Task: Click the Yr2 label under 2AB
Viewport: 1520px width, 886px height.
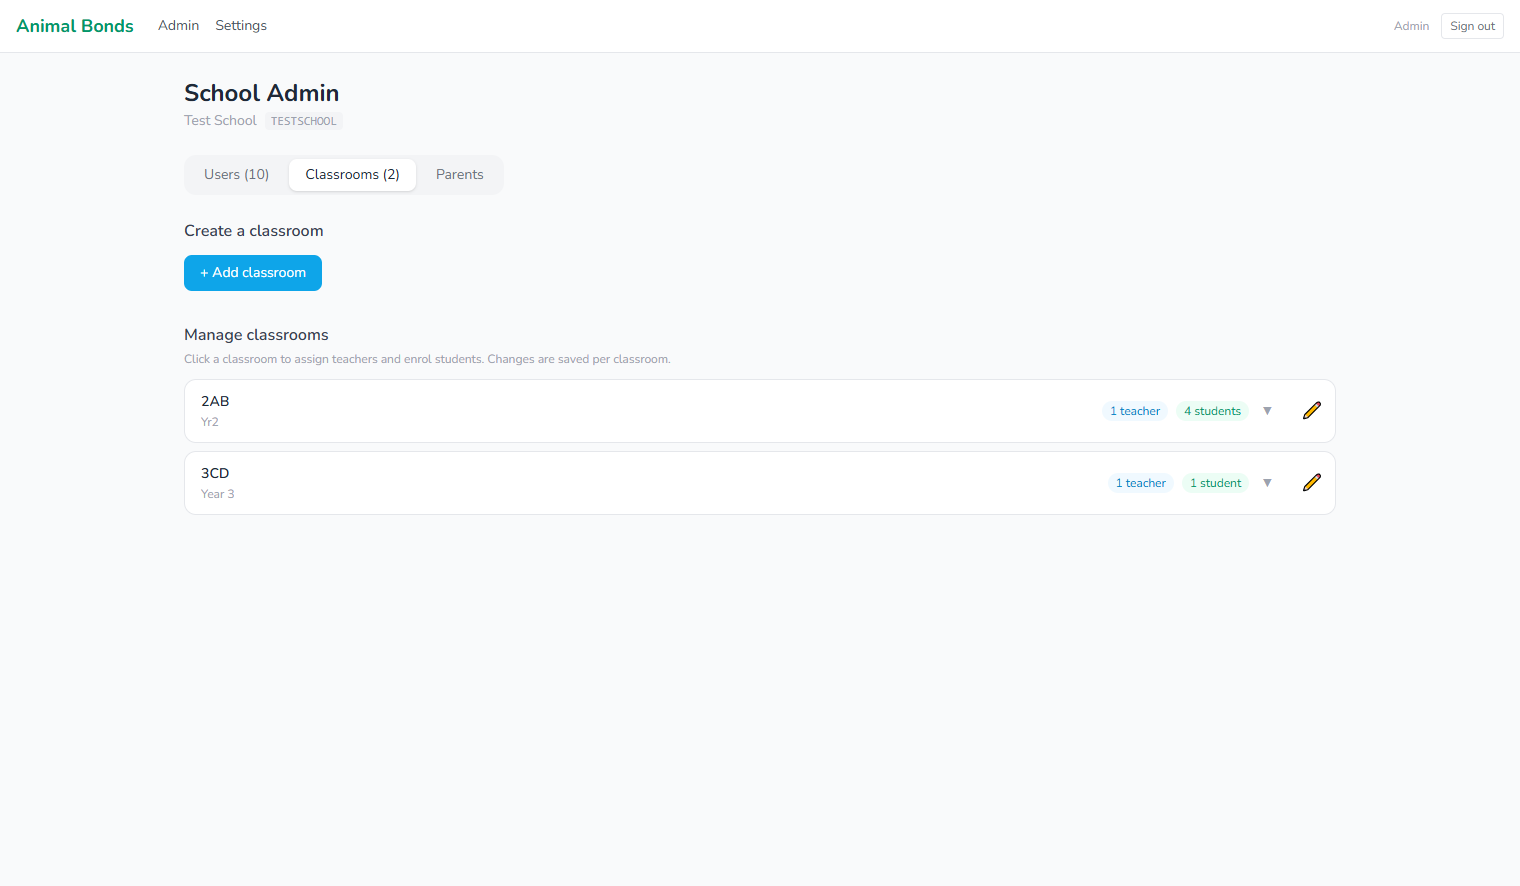Action: click(x=210, y=422)
